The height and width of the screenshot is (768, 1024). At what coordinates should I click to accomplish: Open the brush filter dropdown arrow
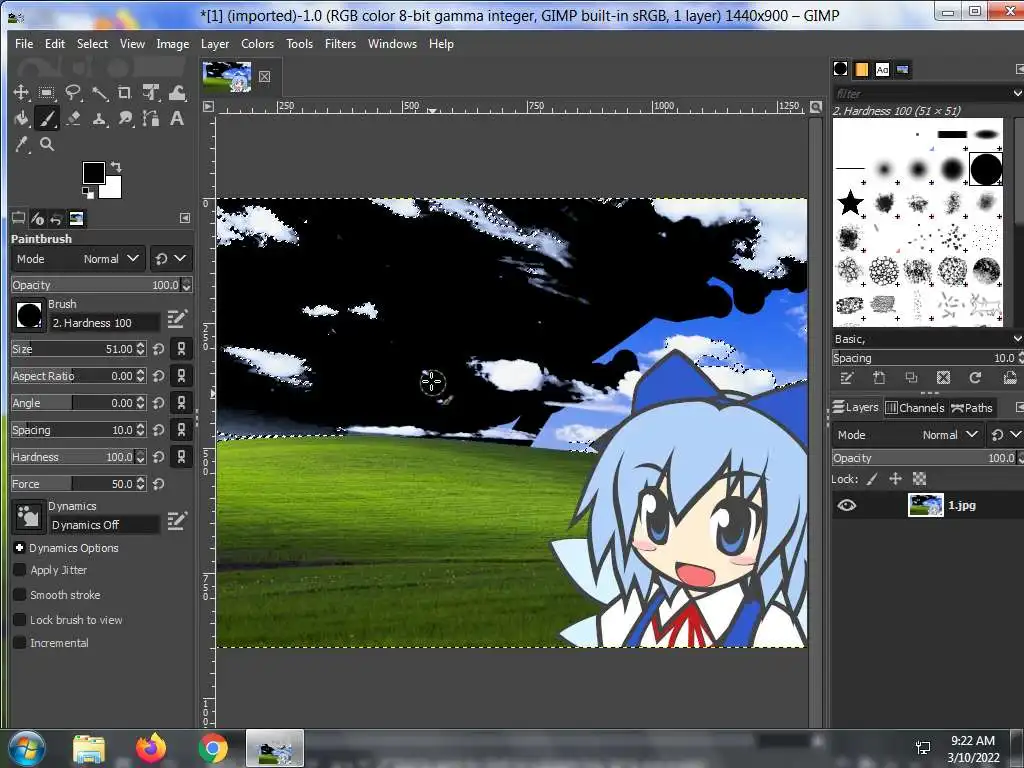tap(1017, 93)
